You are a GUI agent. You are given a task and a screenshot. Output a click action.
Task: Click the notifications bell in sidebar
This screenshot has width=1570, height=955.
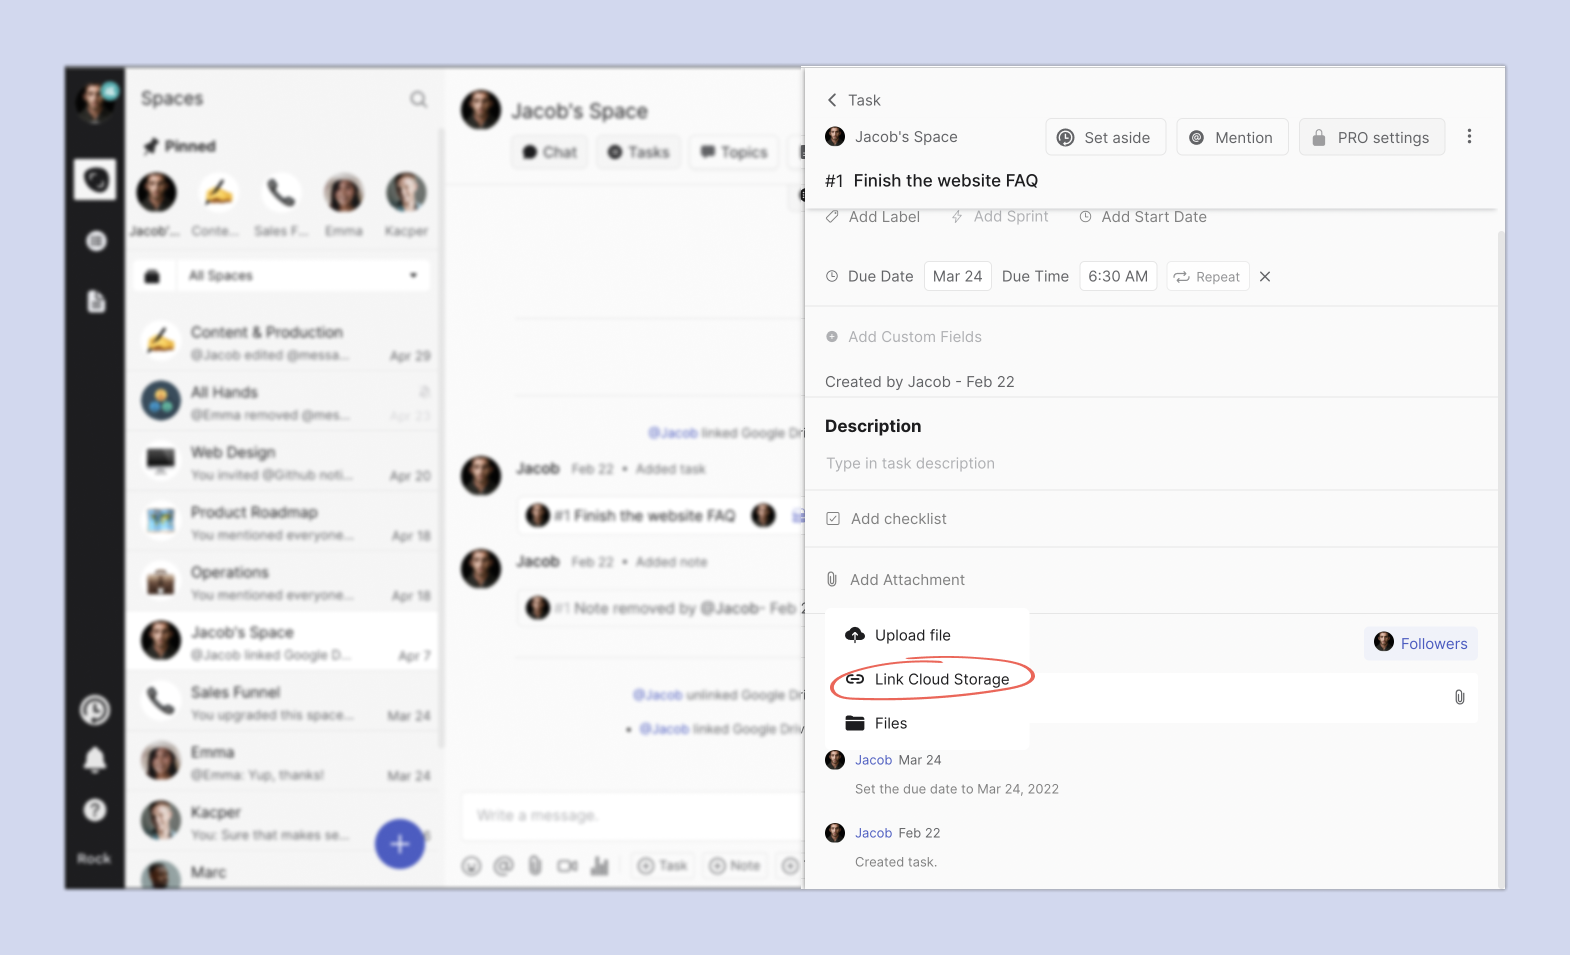coord(95,760)
